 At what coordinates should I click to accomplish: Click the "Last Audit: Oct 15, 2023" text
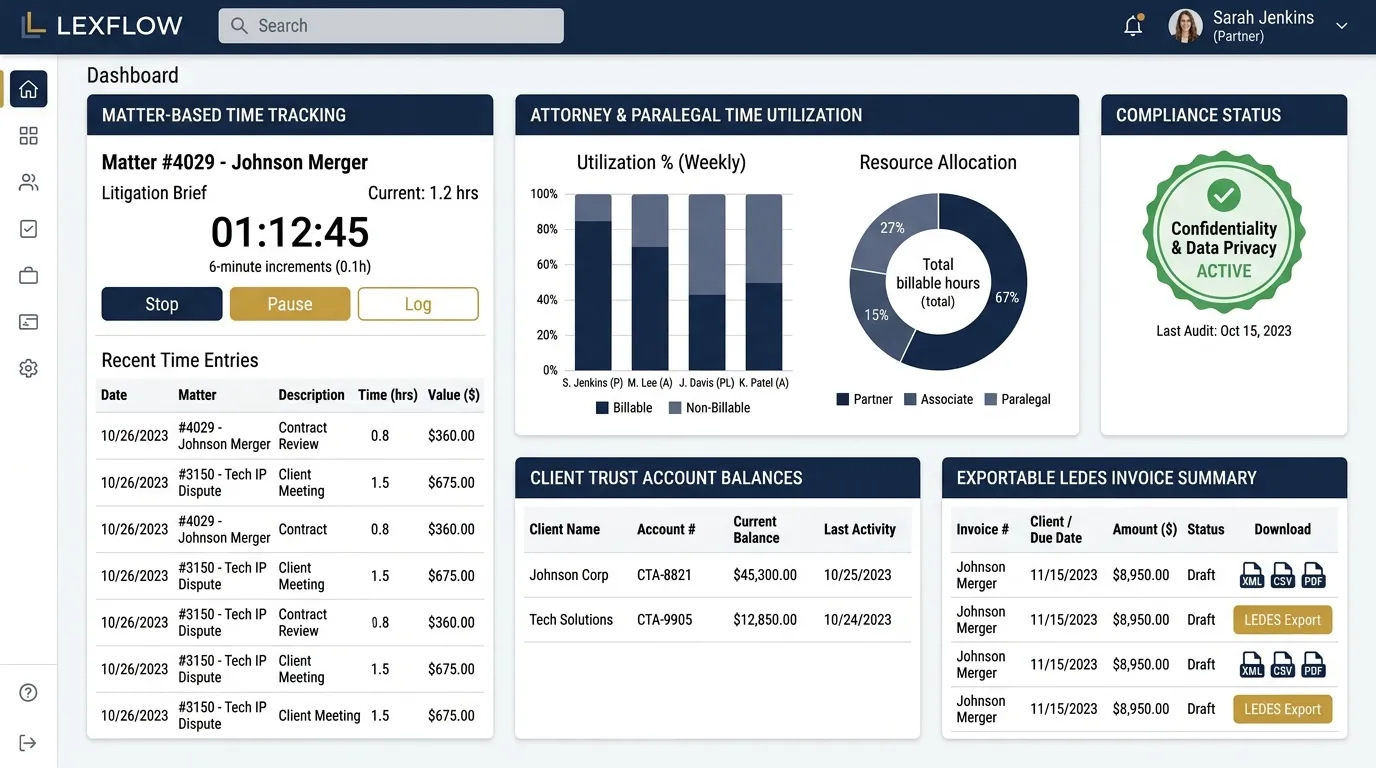pos(1224,331)
